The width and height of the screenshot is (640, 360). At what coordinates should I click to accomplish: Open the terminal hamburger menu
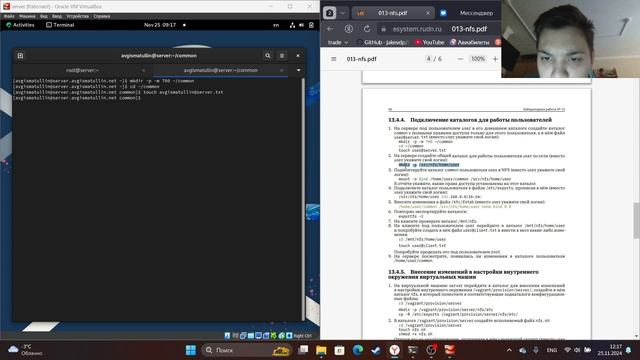coord(282,56)
